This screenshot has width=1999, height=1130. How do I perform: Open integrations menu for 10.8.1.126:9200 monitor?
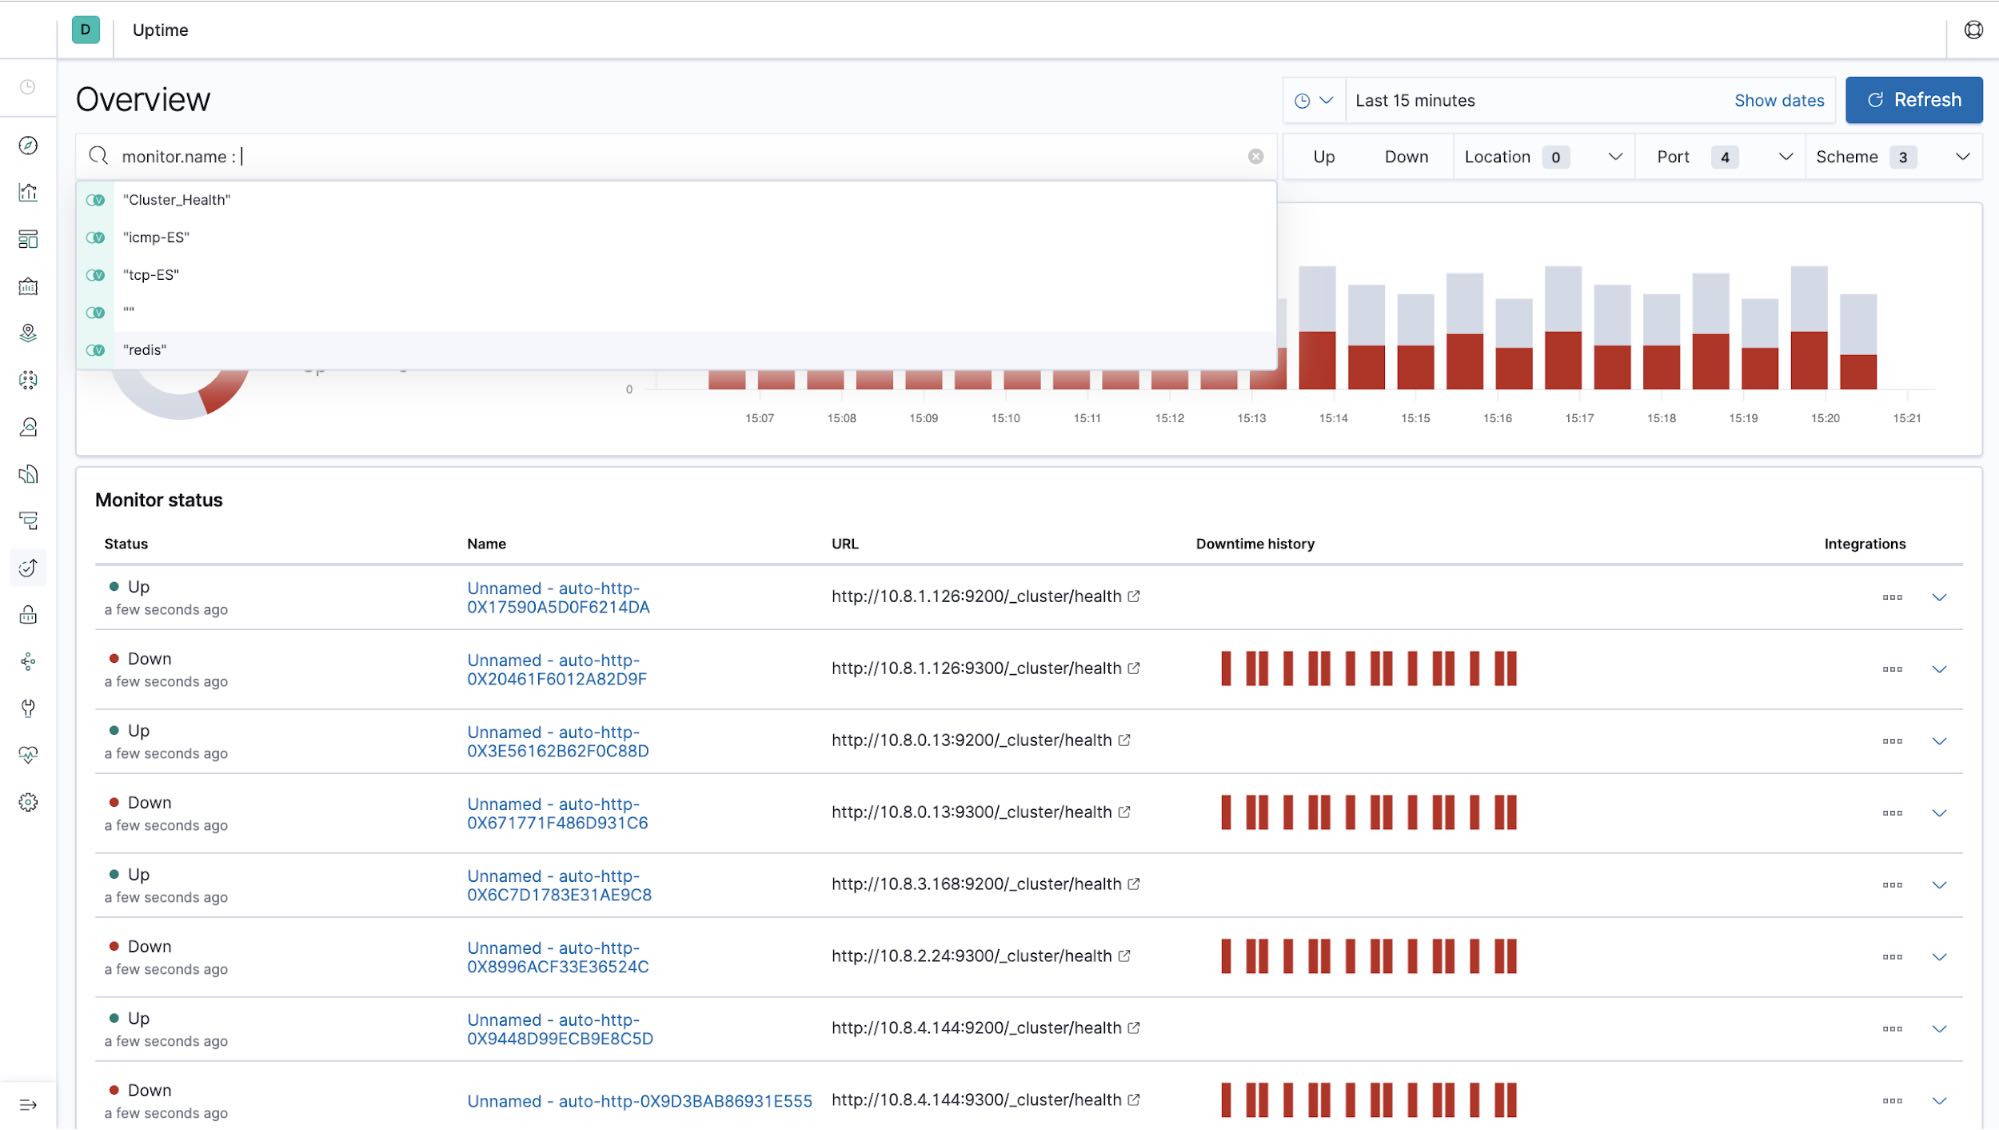tap(1892, 597)
